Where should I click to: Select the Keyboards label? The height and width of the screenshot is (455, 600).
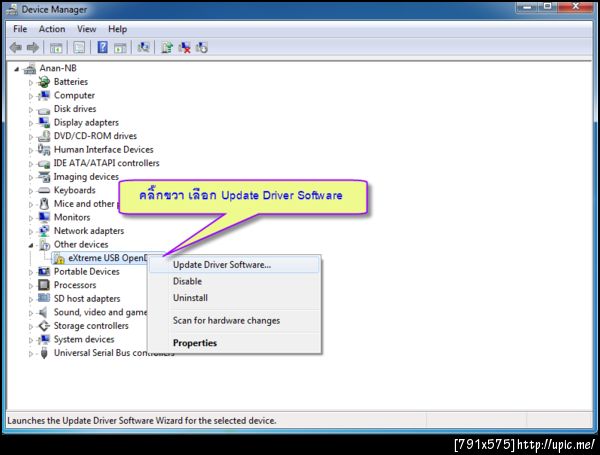pyautogui.click(x=75, y=190)
